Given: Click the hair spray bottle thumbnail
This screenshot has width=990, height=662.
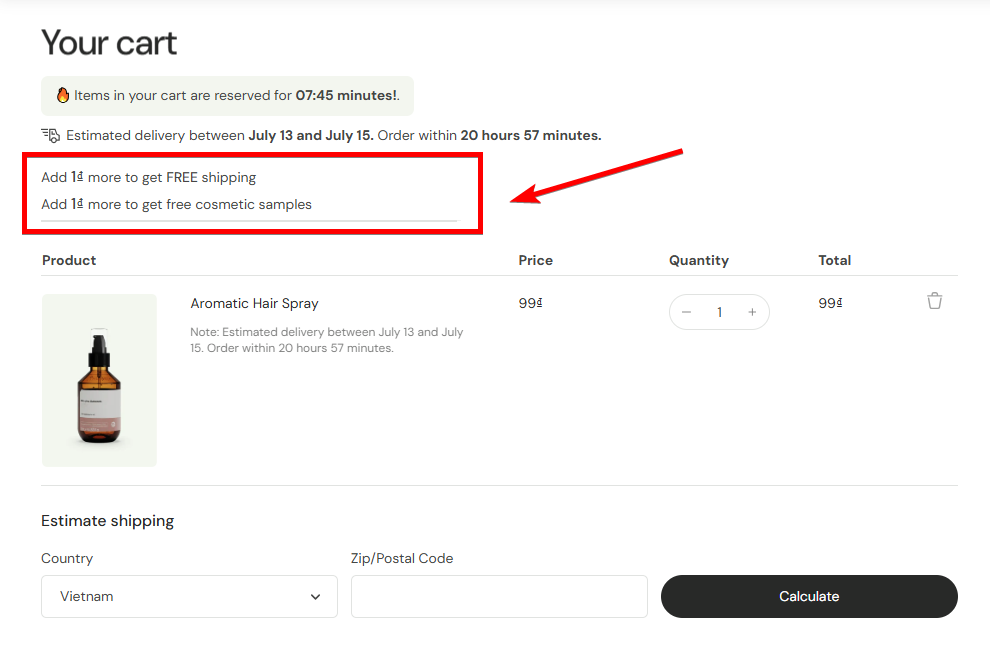Looking at the screenshot, I should (99, 381).
